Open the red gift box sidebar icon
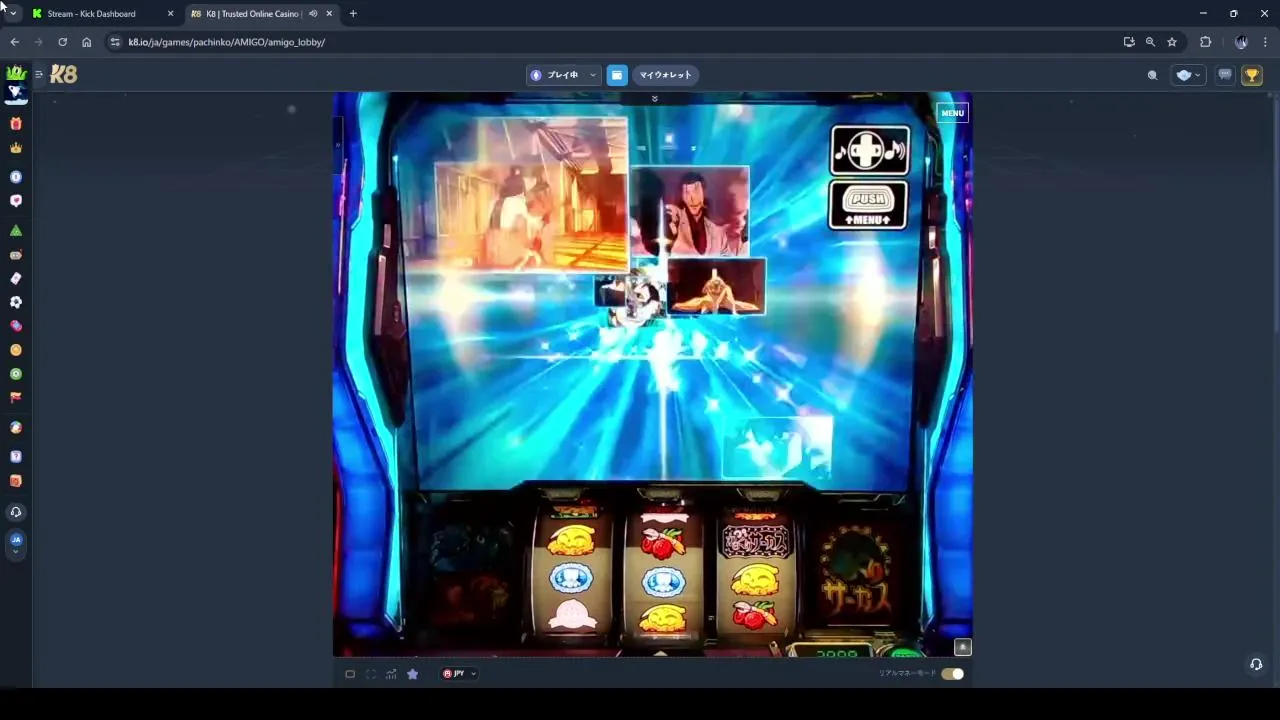This screenshot has height=720, width=1280. coord(15,124)
